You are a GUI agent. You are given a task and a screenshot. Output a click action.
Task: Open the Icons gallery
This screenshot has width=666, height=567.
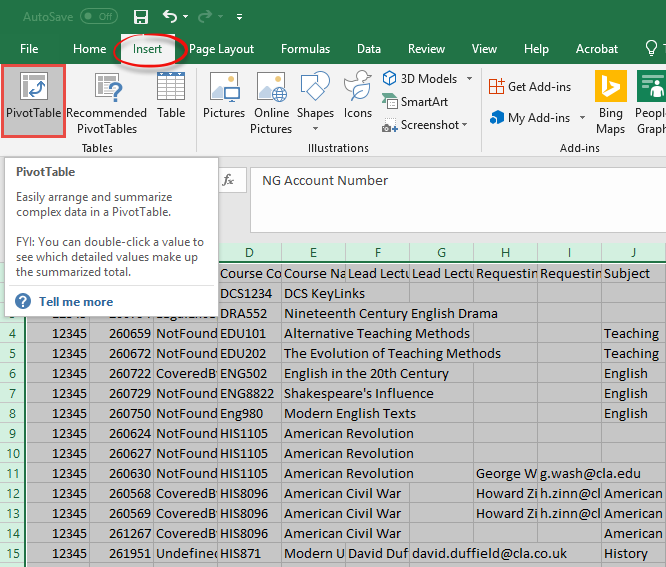click(x=358, y=98)
